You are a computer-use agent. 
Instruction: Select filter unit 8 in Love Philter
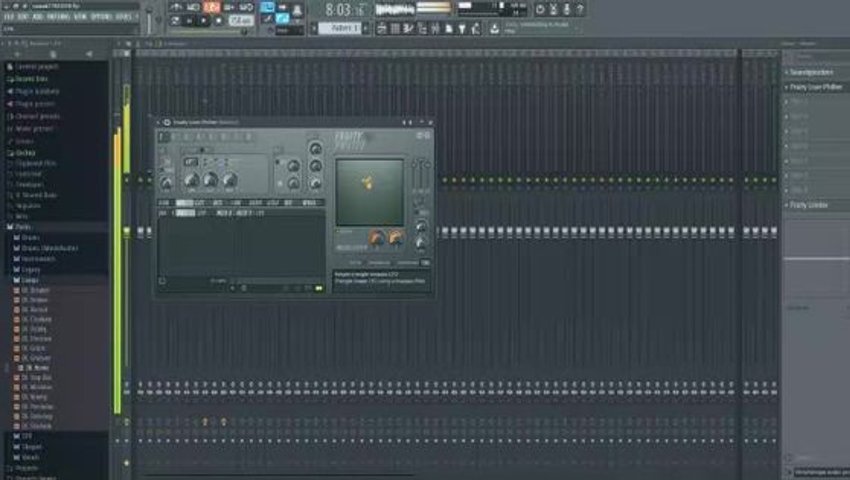coord(249,137)
